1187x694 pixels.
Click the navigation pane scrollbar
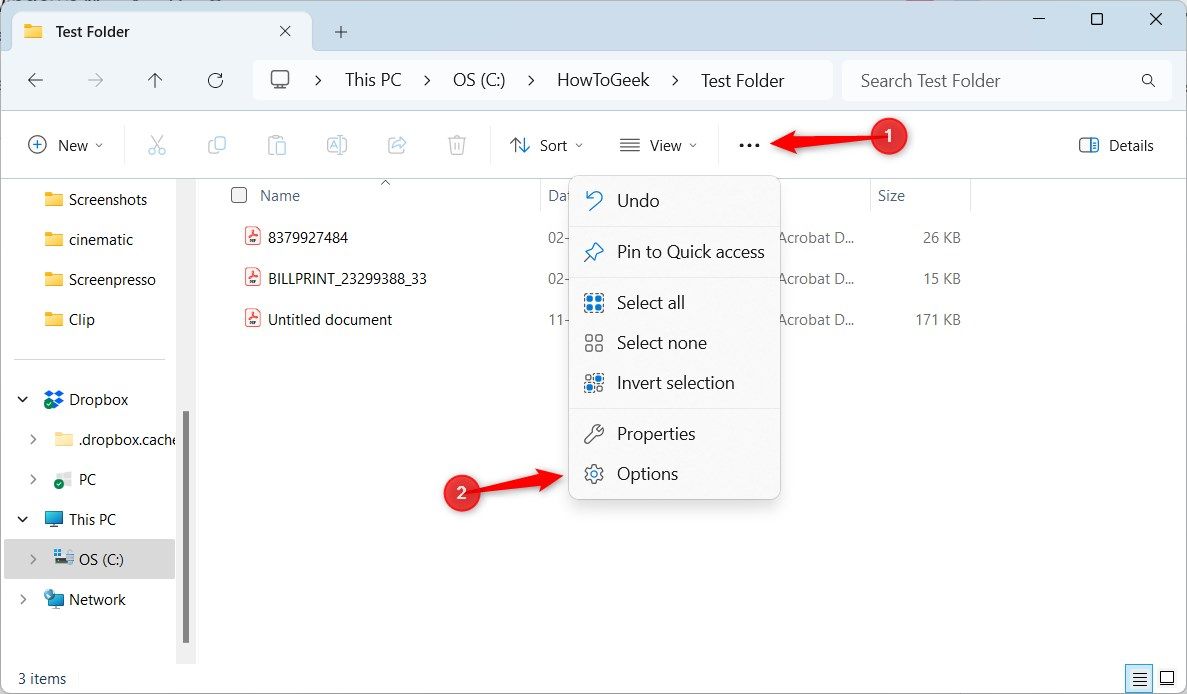(x=186, y=528)
